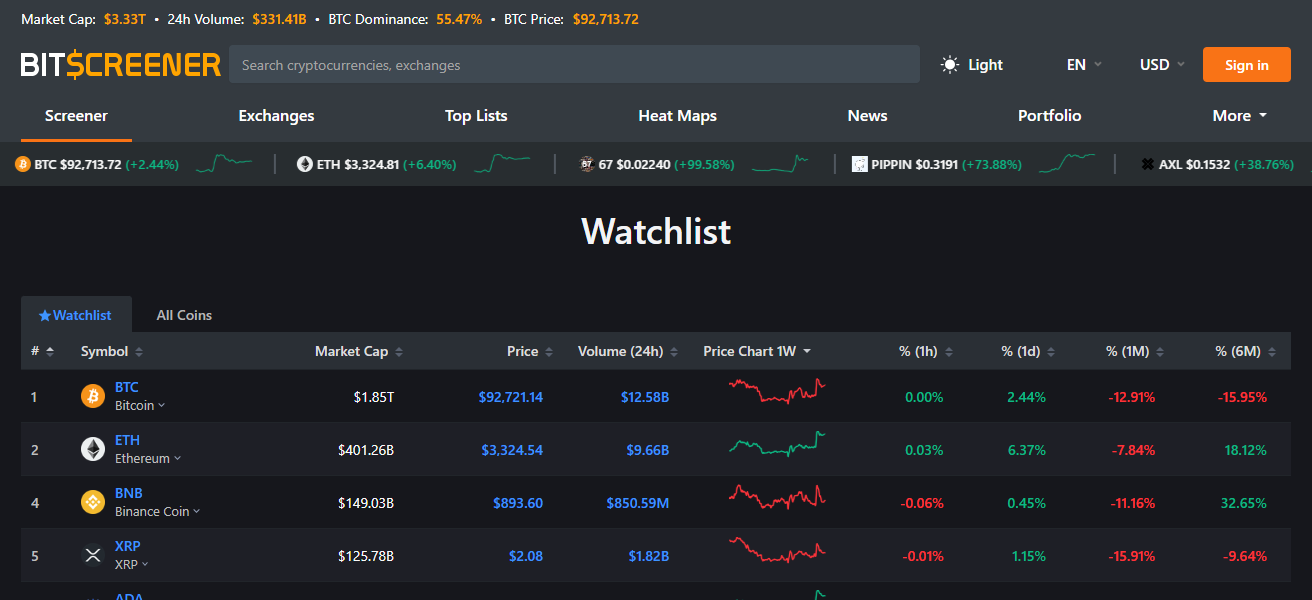Image resolution: width=1312 pixels, height=600 pixels.
Task: Click the cryptocurrency search field
Action: coord(575,64)
